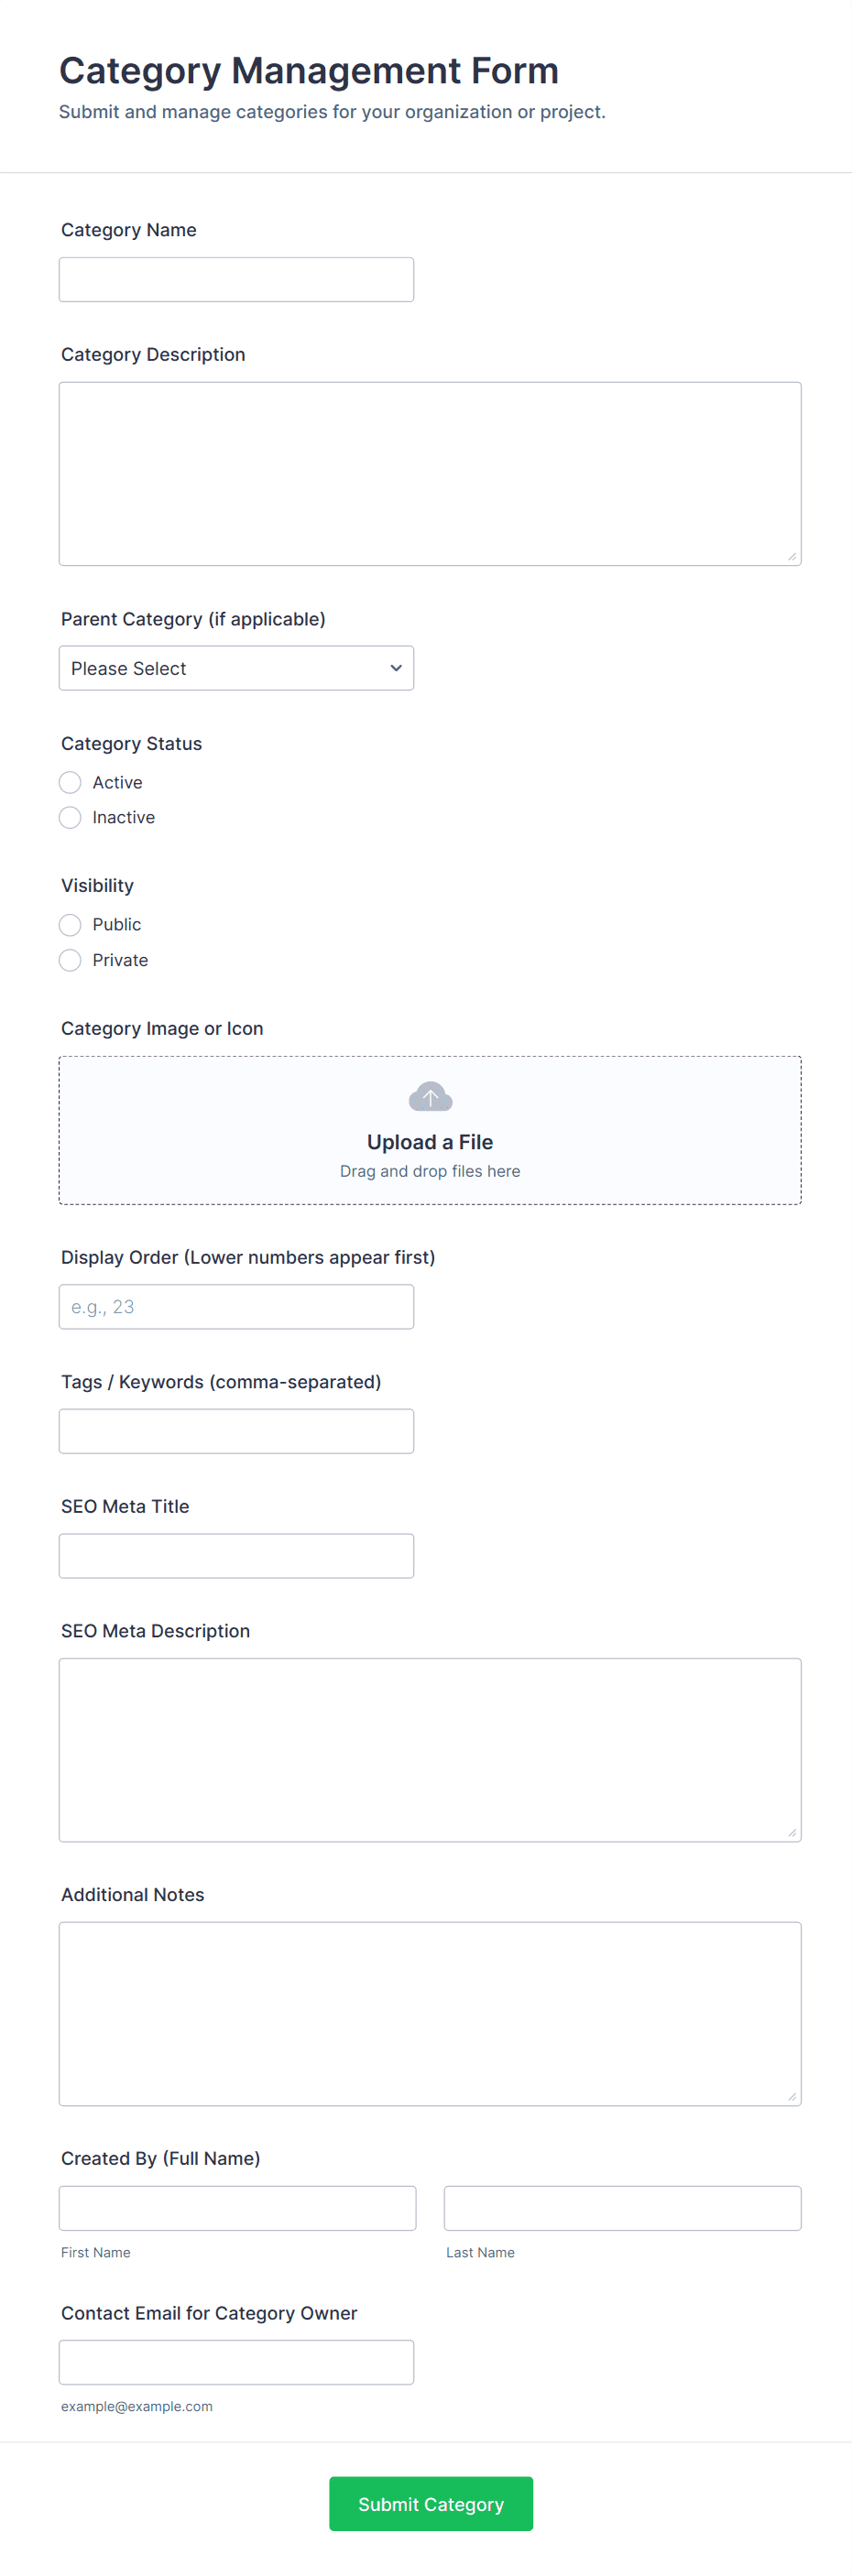Viewport: 852px width, 2576px height.
Task: Click the Upload a File text
Action: pyautogui.click(x=430, y=1142)
